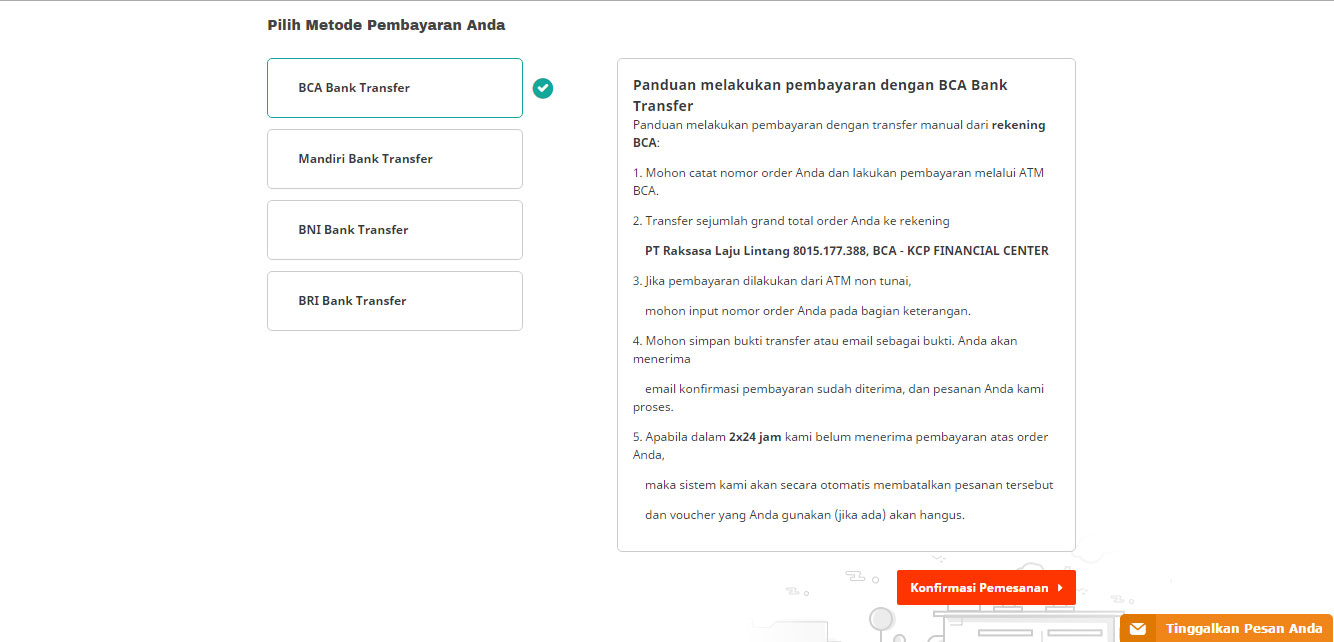Click the arrow icon inside Konfirmasi Pemesanan
This screenshot has width=1334, height=642.
click(x=1062, y=587)
